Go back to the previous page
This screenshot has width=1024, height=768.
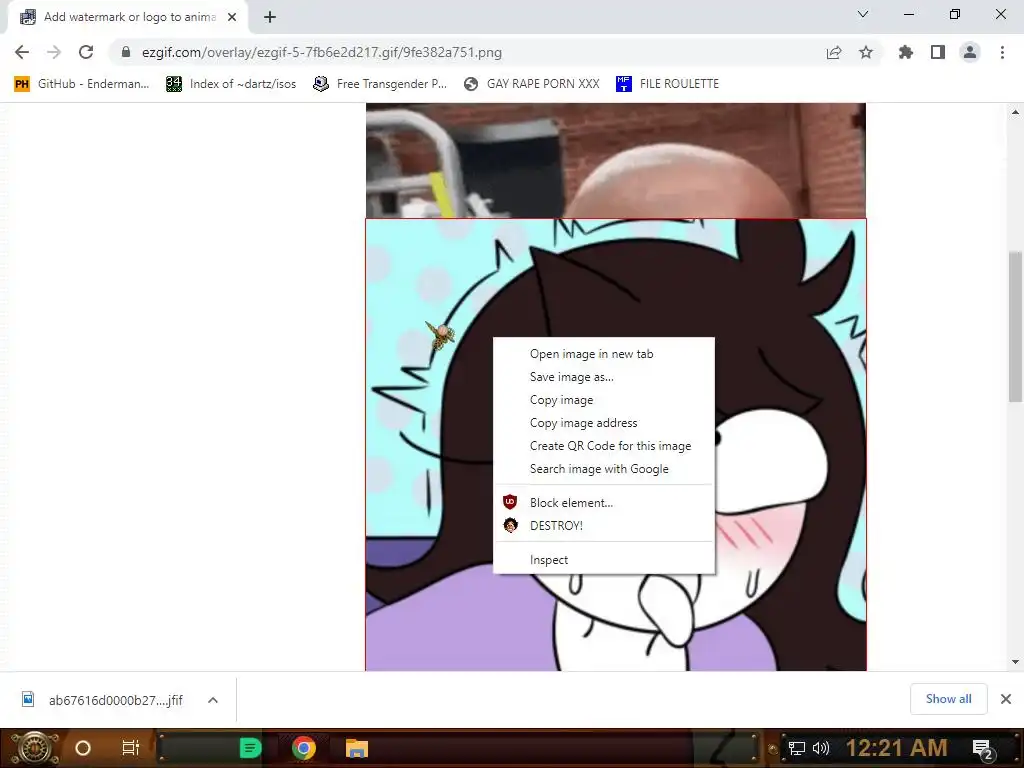[x=22, y=52]
